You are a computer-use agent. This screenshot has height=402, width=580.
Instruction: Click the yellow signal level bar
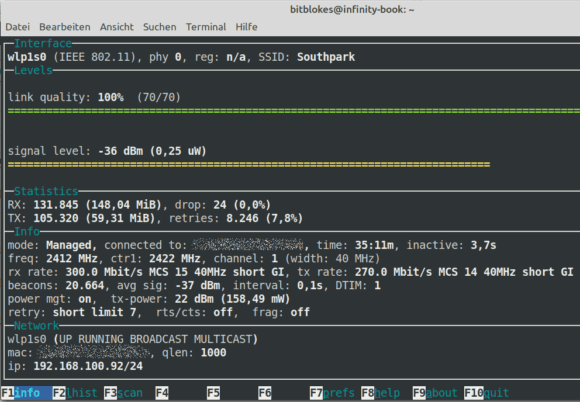[x=249, y=164]
